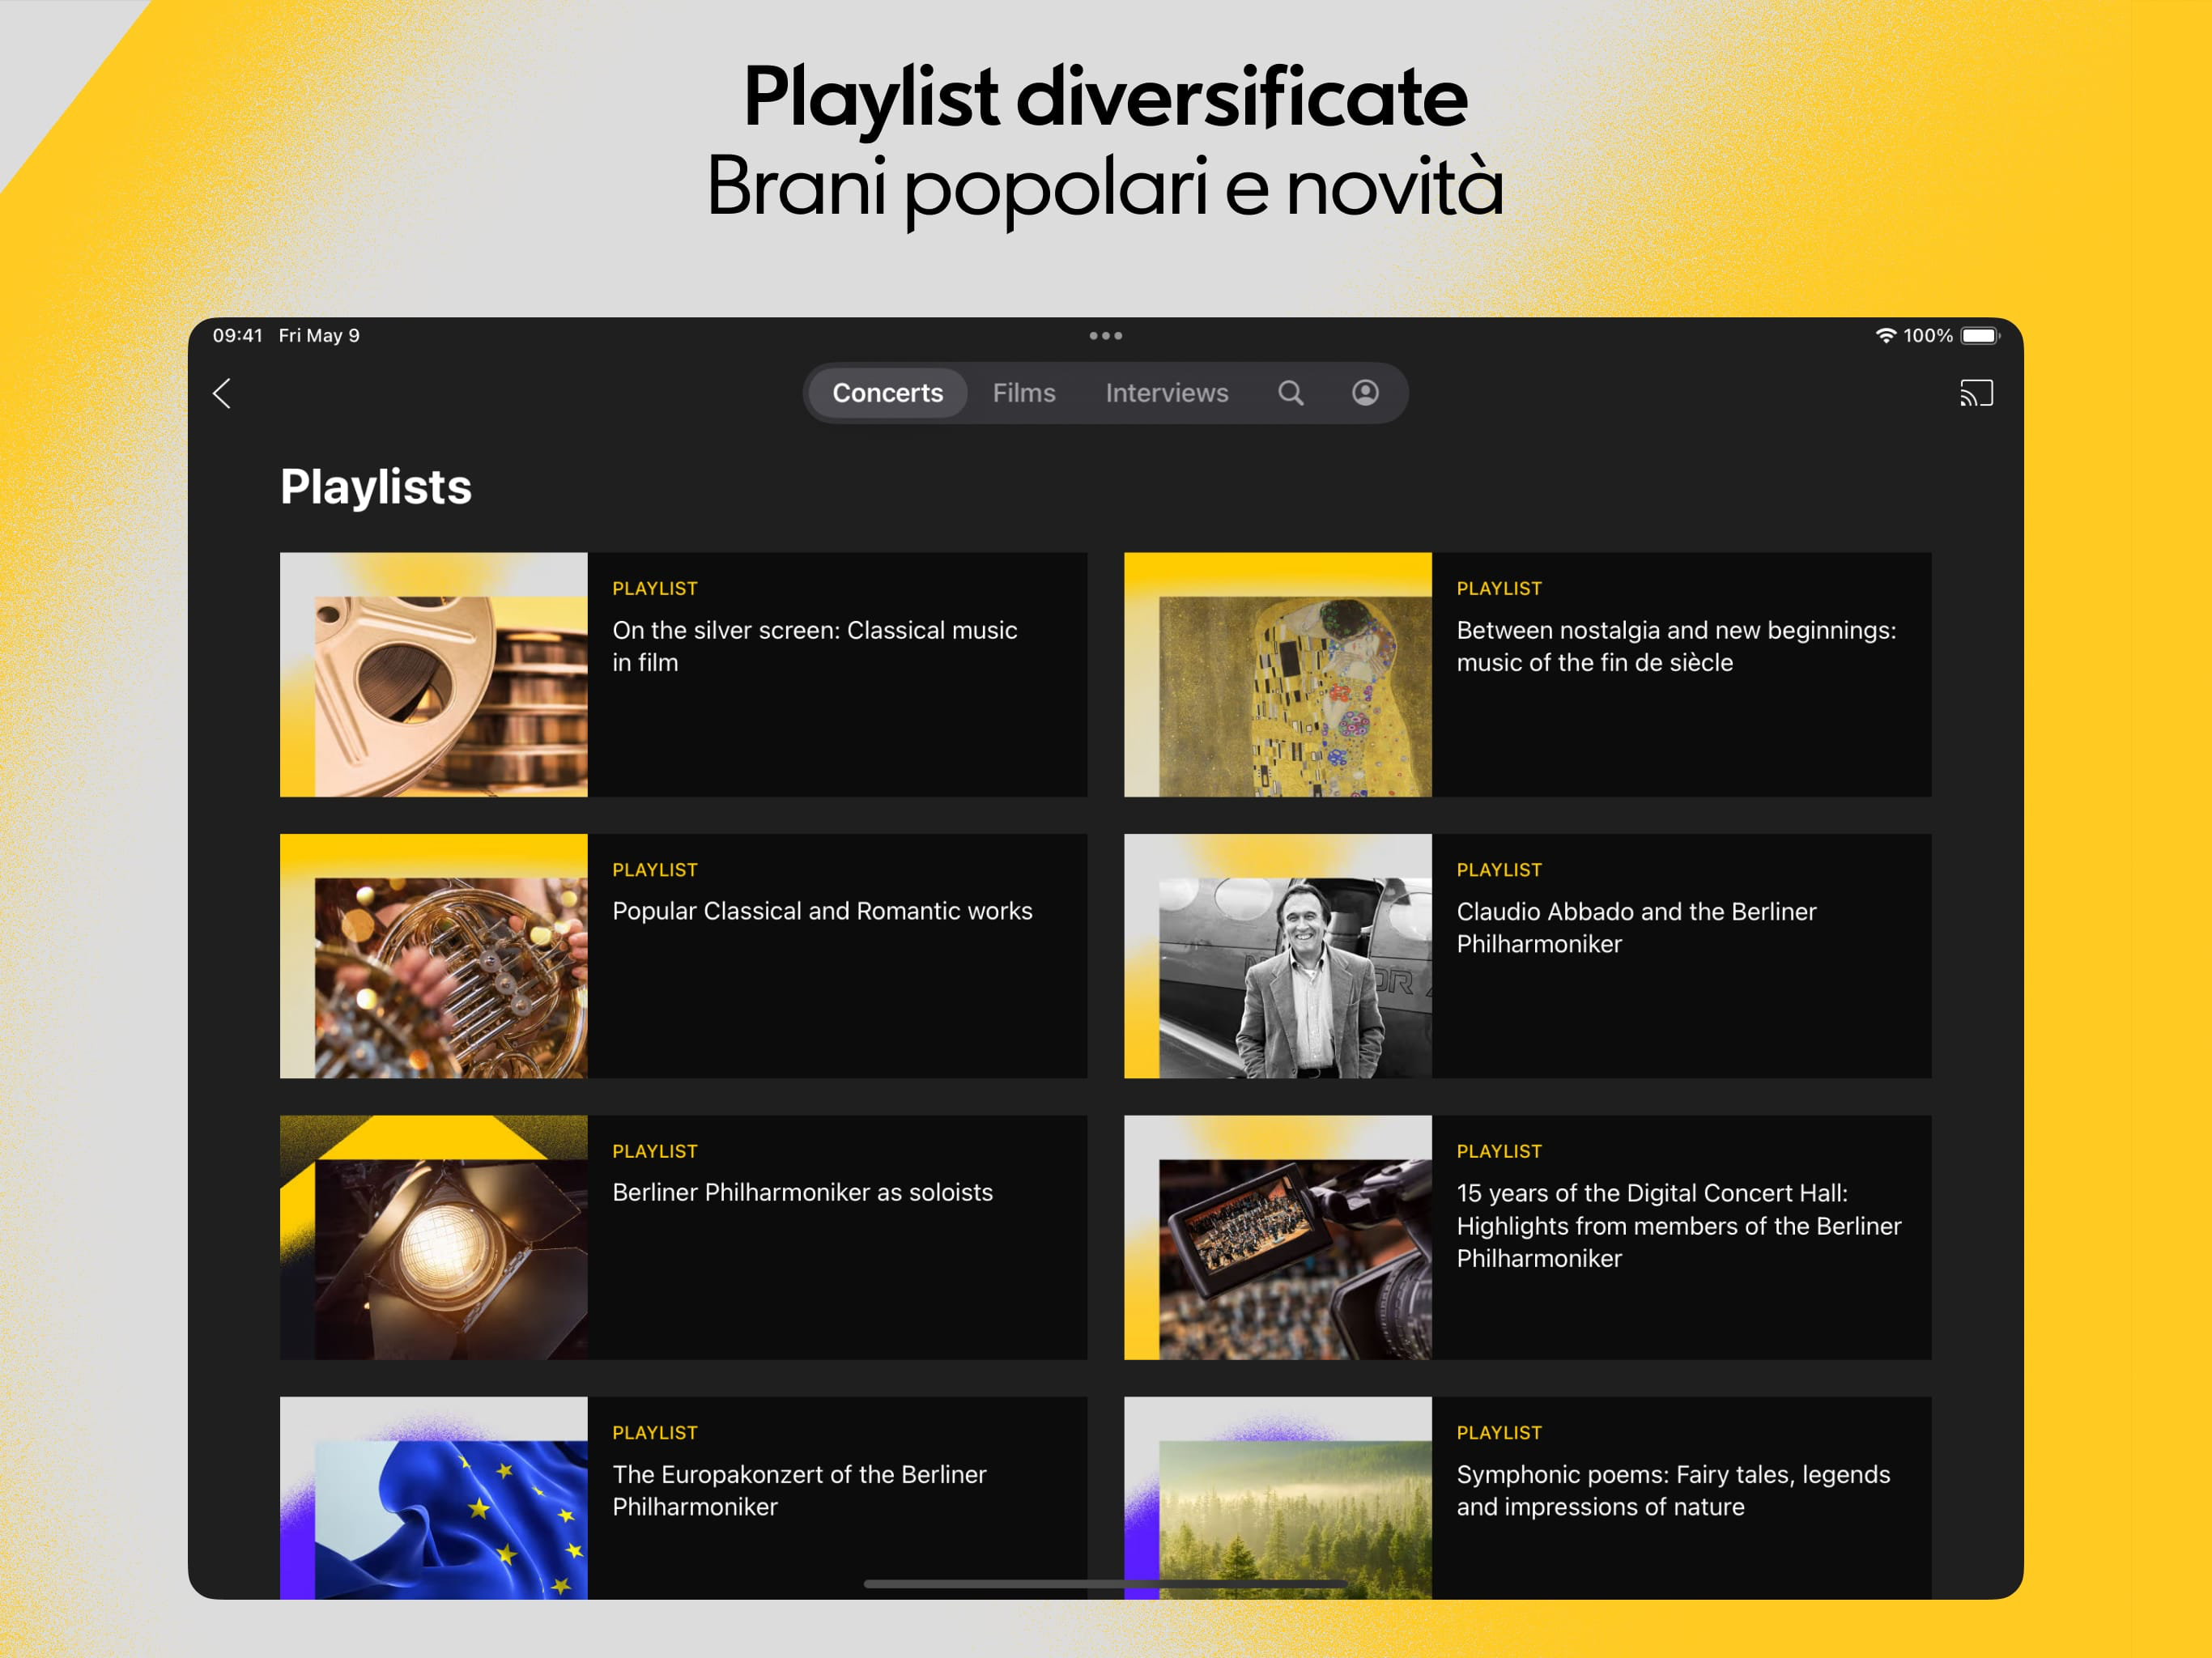Click the PLAYLIST label above silver screen

[655, 589]
